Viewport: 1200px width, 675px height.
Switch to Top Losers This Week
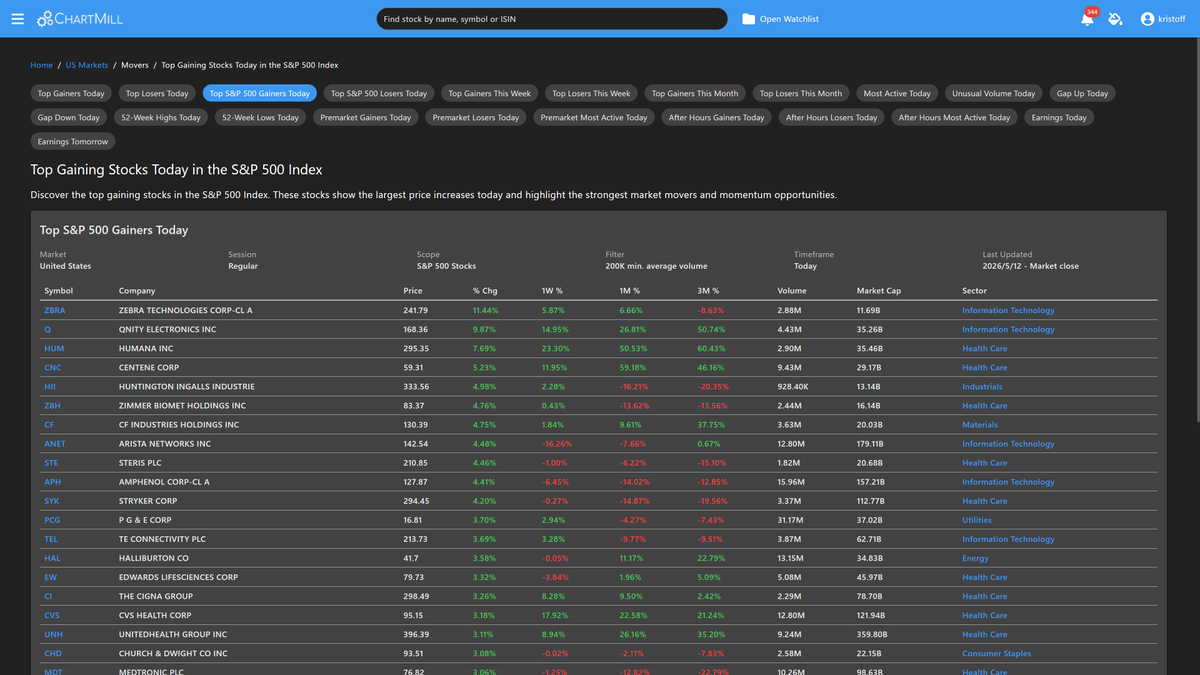pyautogui.click(x=591, y=93)
